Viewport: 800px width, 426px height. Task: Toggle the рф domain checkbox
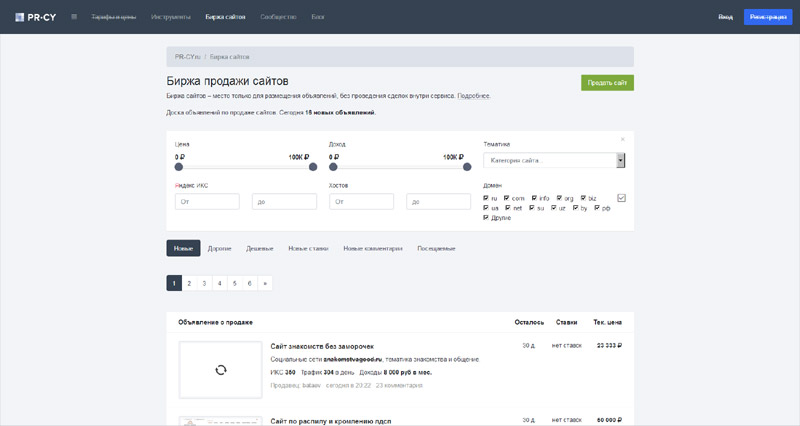click(597, 208)
